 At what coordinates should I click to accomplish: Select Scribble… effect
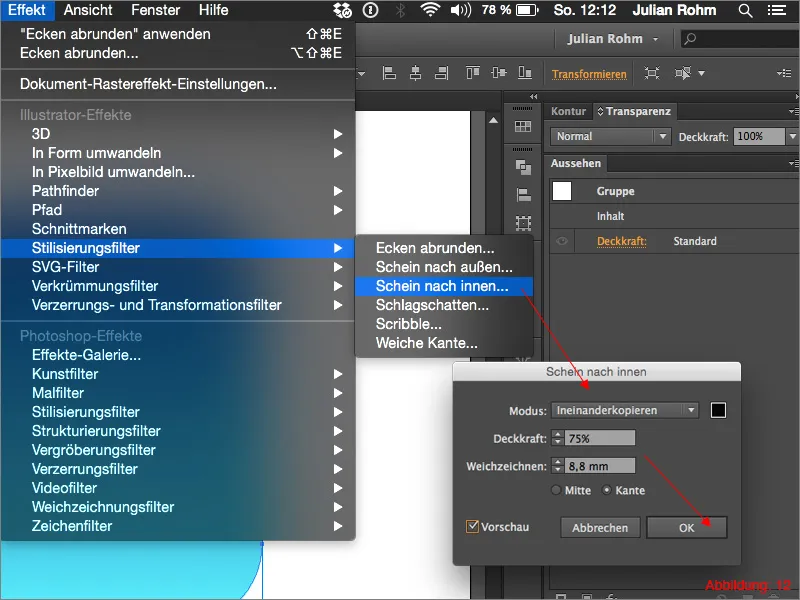444,324
